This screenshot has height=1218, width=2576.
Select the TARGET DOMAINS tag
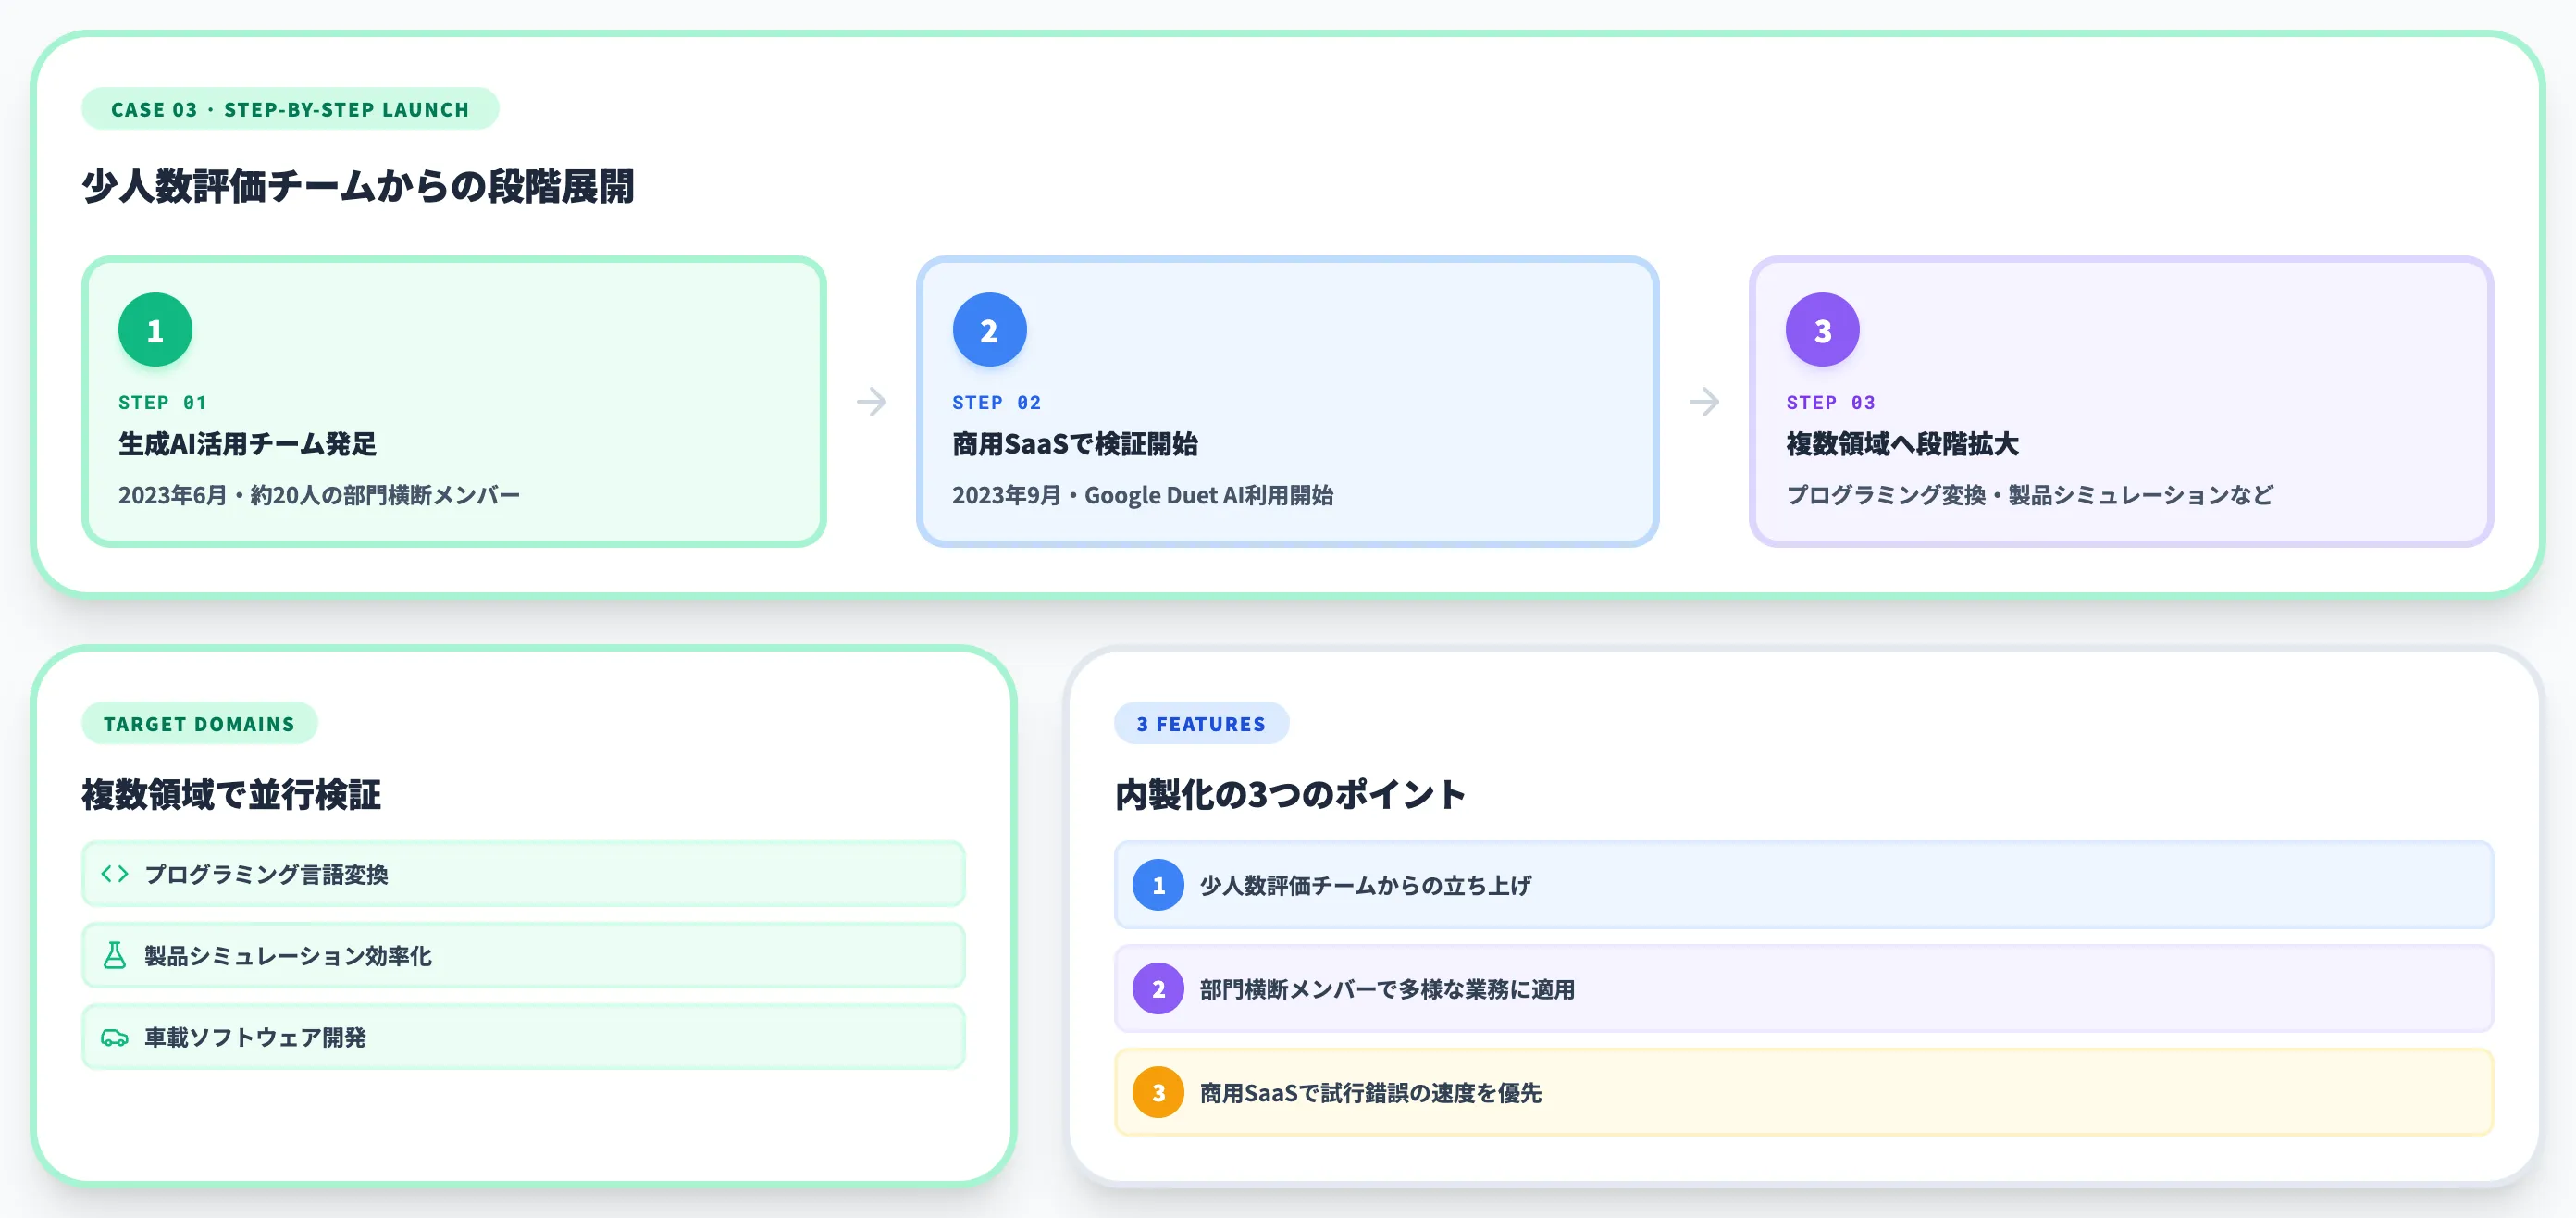tap(199, 723)
